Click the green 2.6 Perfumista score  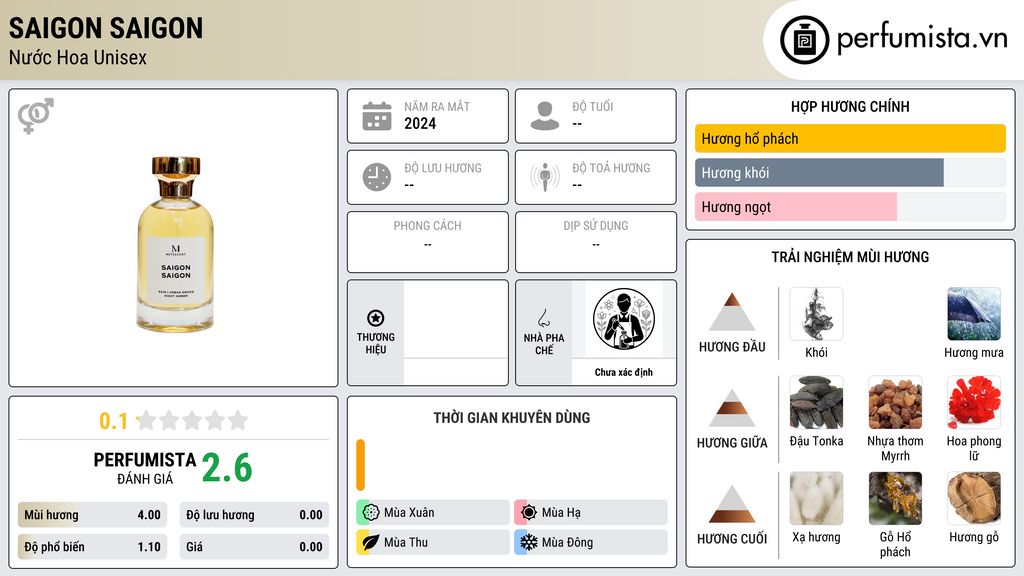tap(227, 468)
